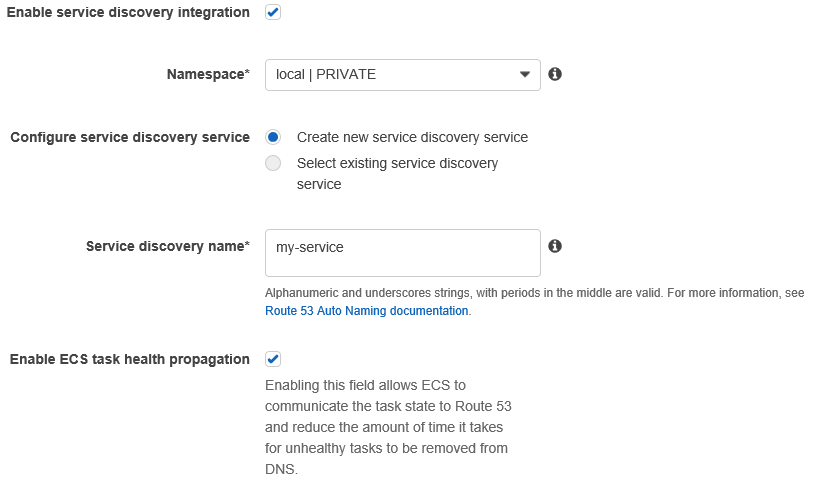The image size is (813, 488).
Task: Click the 'my-service' text value
Action: [310, 247]
